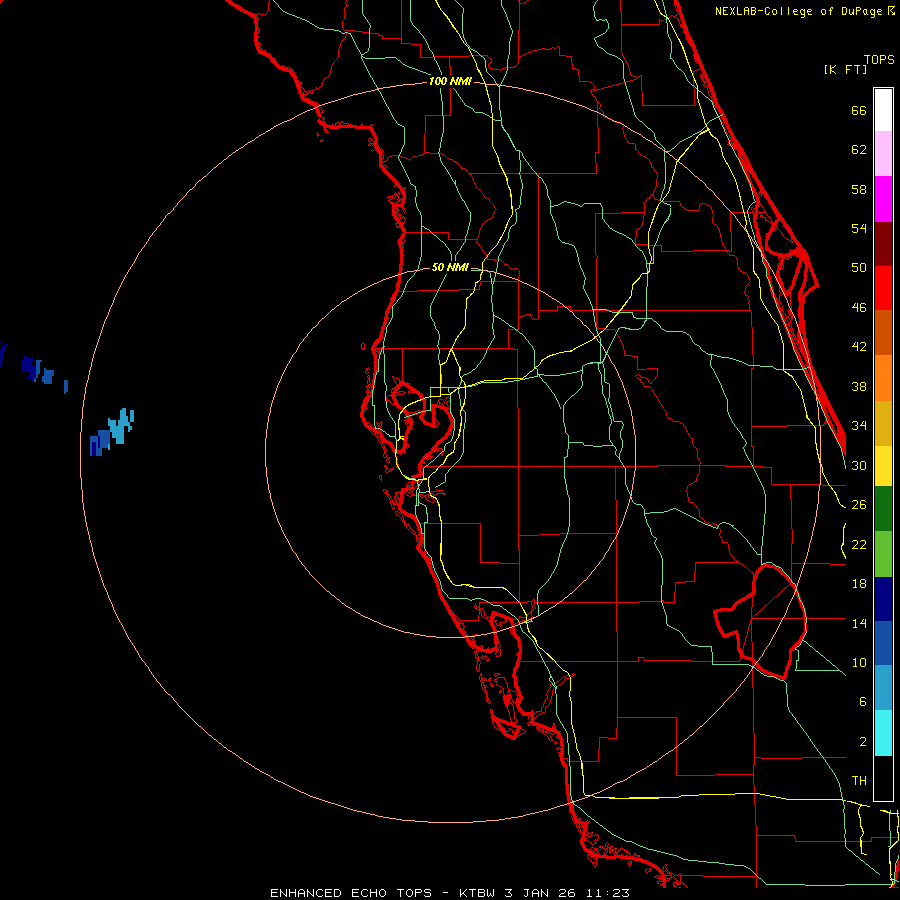Click the '34' legend value

(x=859, y=426)
